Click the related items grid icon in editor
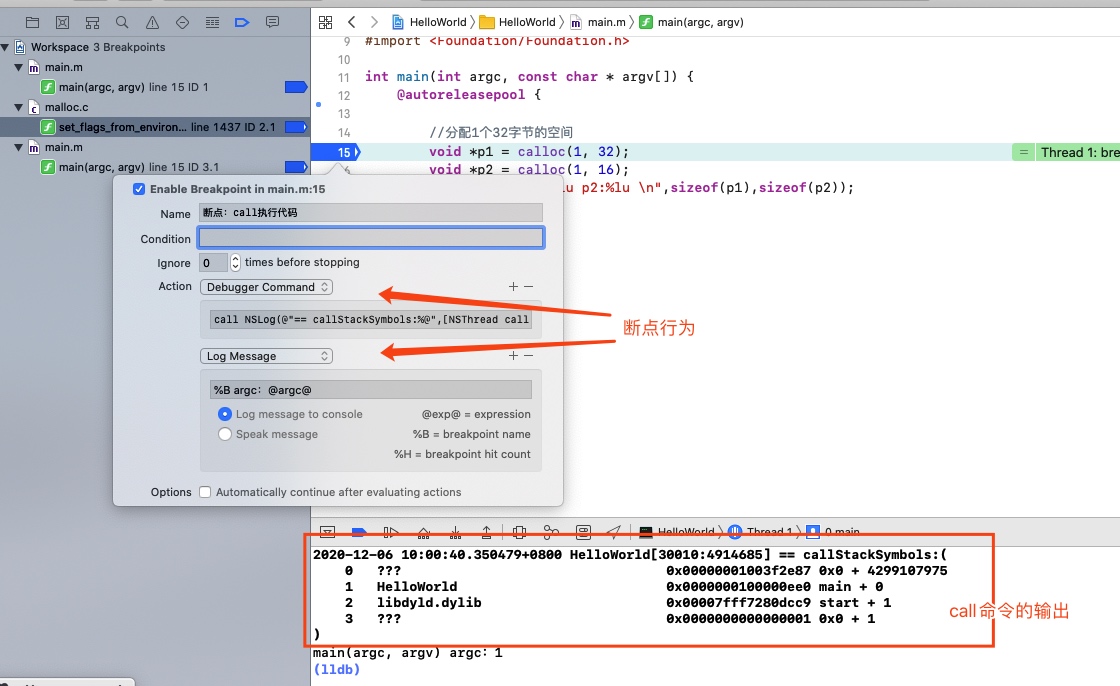The width and height of the screenshot is (1120, 686). click(324, 22)
